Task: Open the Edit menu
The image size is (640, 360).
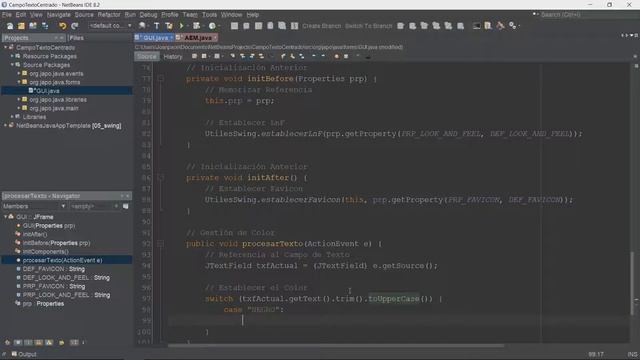Action: (21, 15)
